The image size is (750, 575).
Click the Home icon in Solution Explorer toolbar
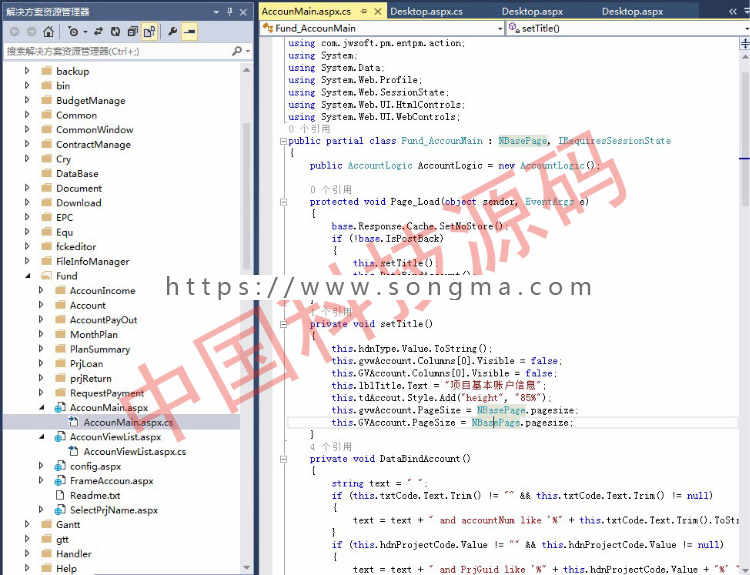(48, 32)
